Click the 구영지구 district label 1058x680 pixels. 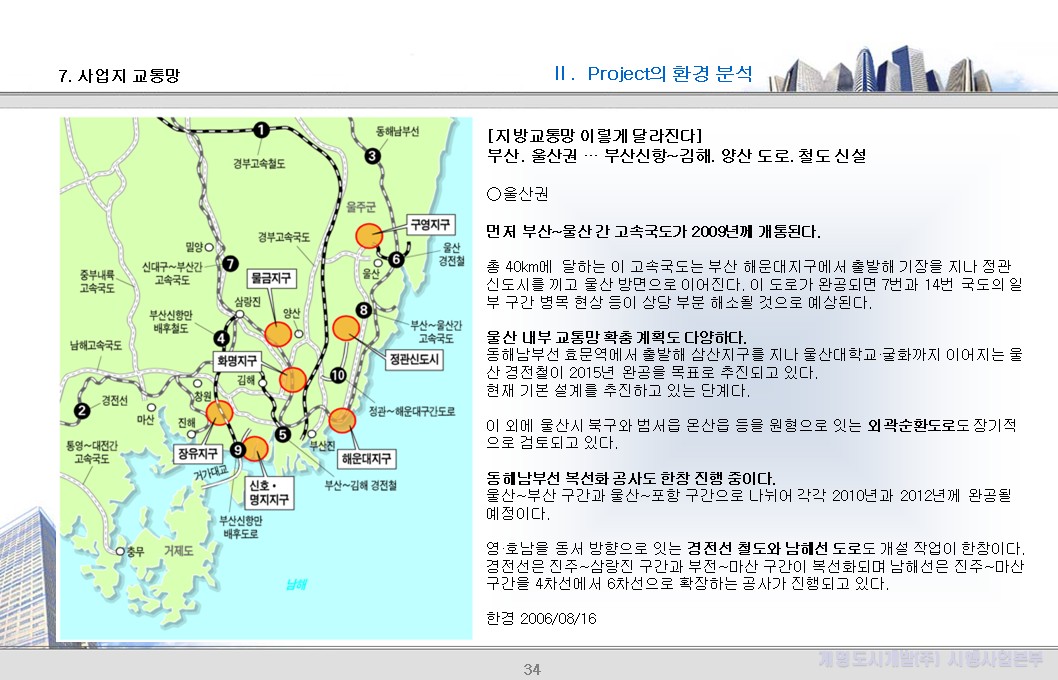coord(432,224)
